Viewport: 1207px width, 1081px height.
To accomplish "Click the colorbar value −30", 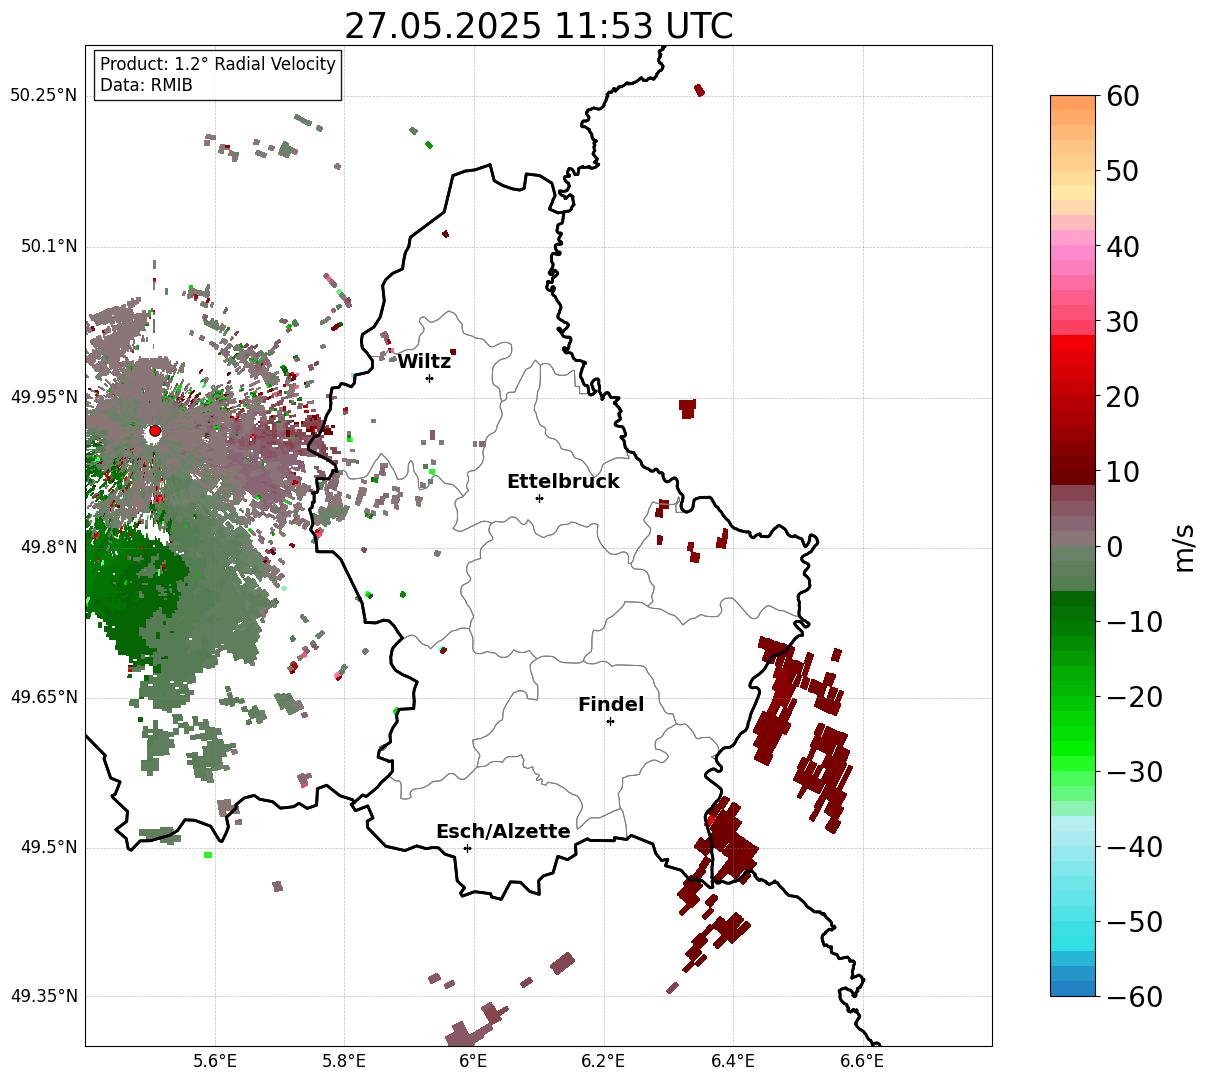I will click(x=1134, y=771).
